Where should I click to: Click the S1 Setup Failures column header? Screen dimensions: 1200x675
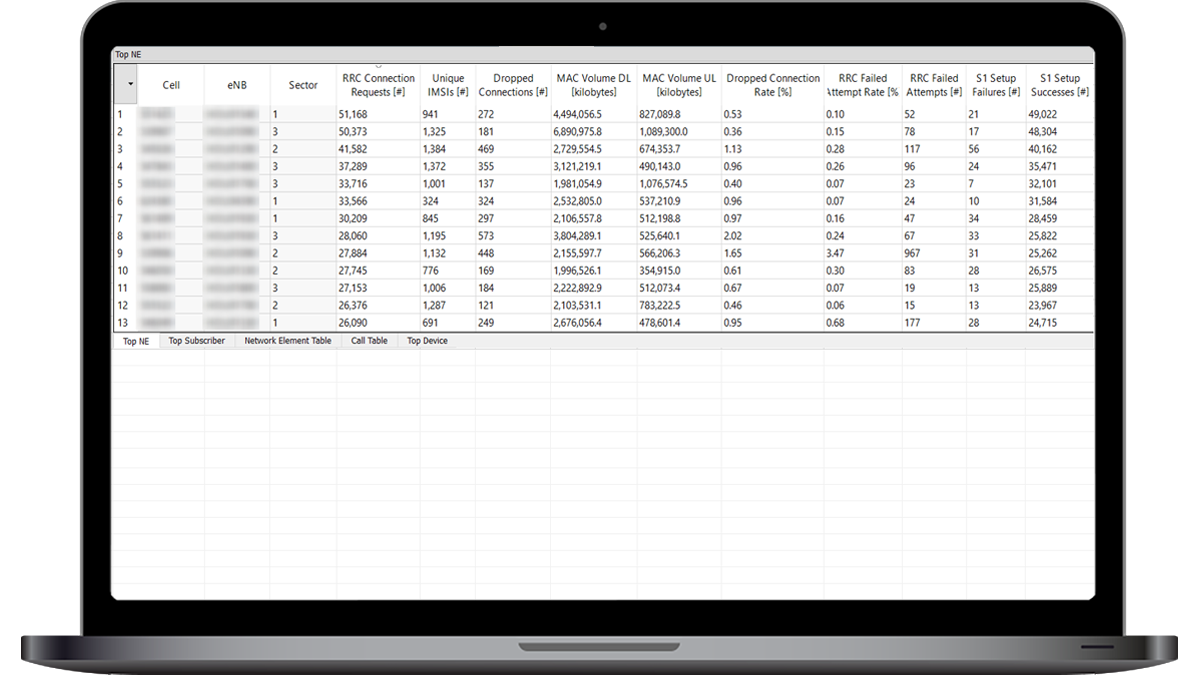tap(995, 85)
